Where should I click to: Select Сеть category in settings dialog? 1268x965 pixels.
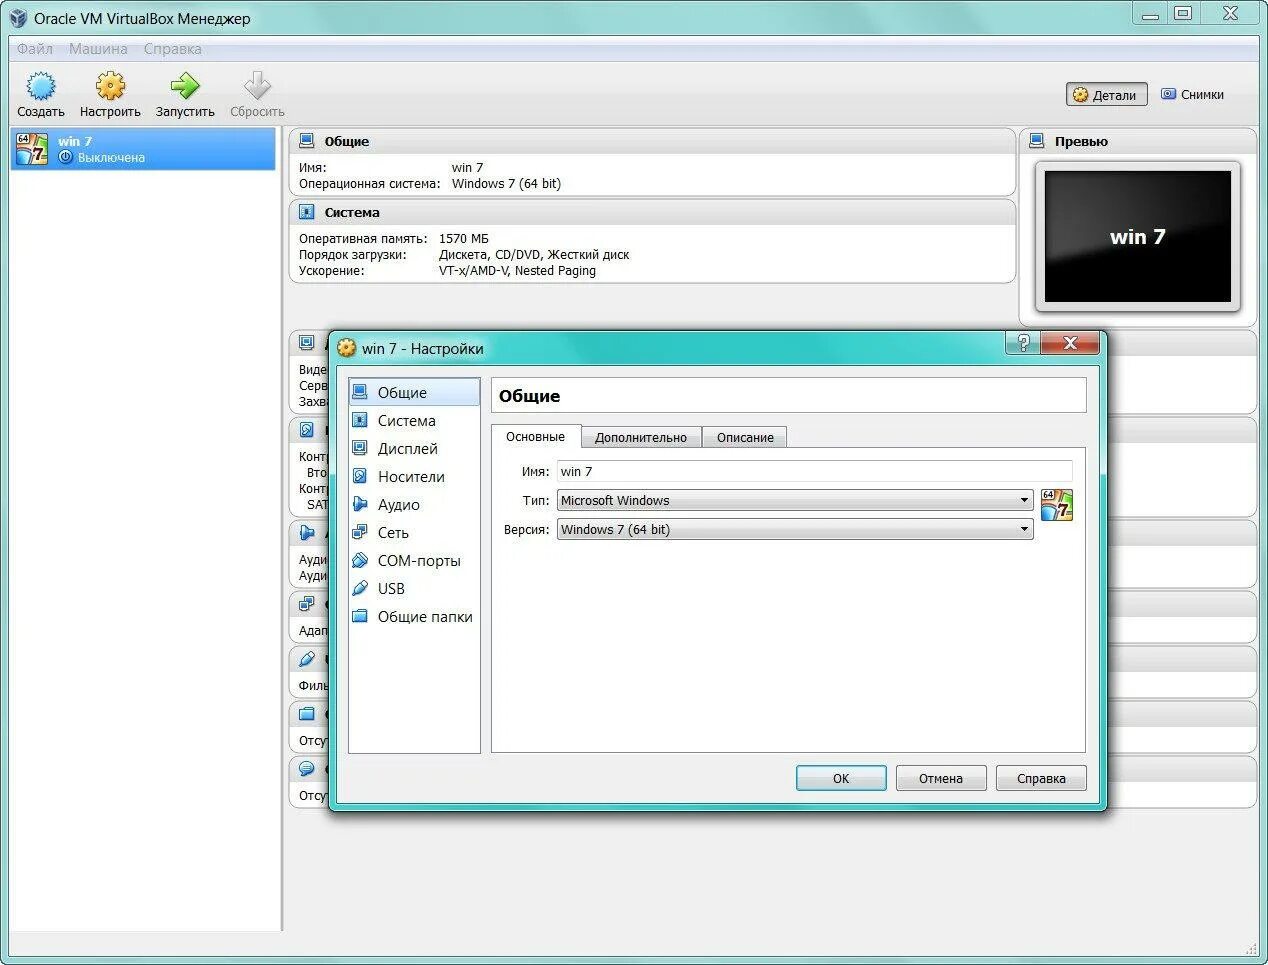pyautogui.click(x=414, y=533)
